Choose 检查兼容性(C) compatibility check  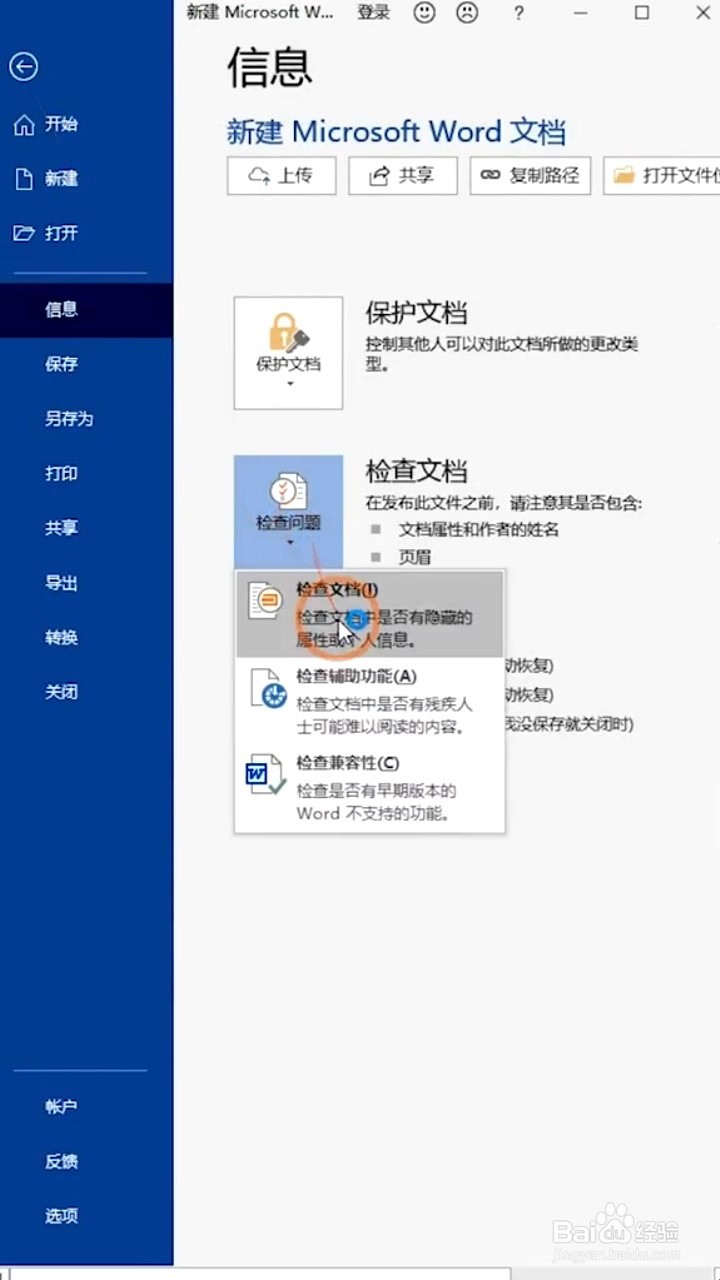pos(369,788)
